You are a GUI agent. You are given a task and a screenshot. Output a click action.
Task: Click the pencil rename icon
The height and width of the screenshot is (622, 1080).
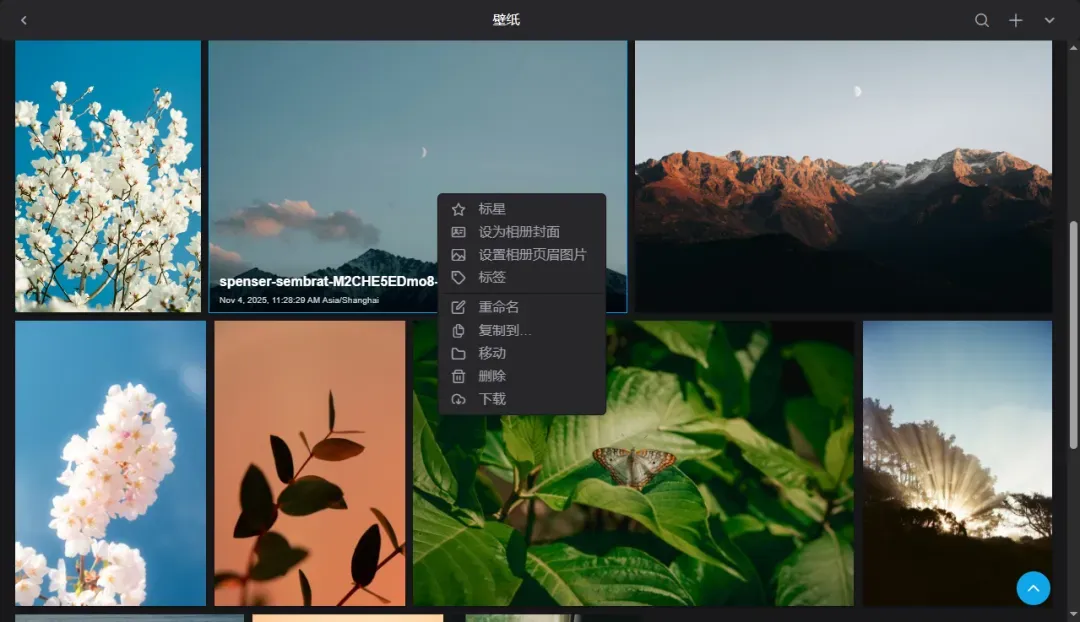pos(459,307)
